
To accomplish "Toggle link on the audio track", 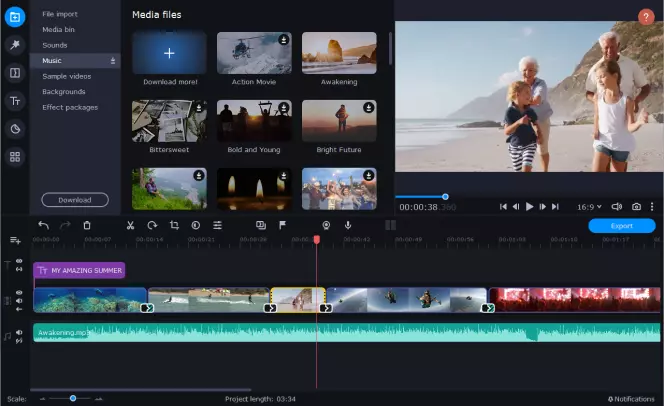I will [19, 340].
